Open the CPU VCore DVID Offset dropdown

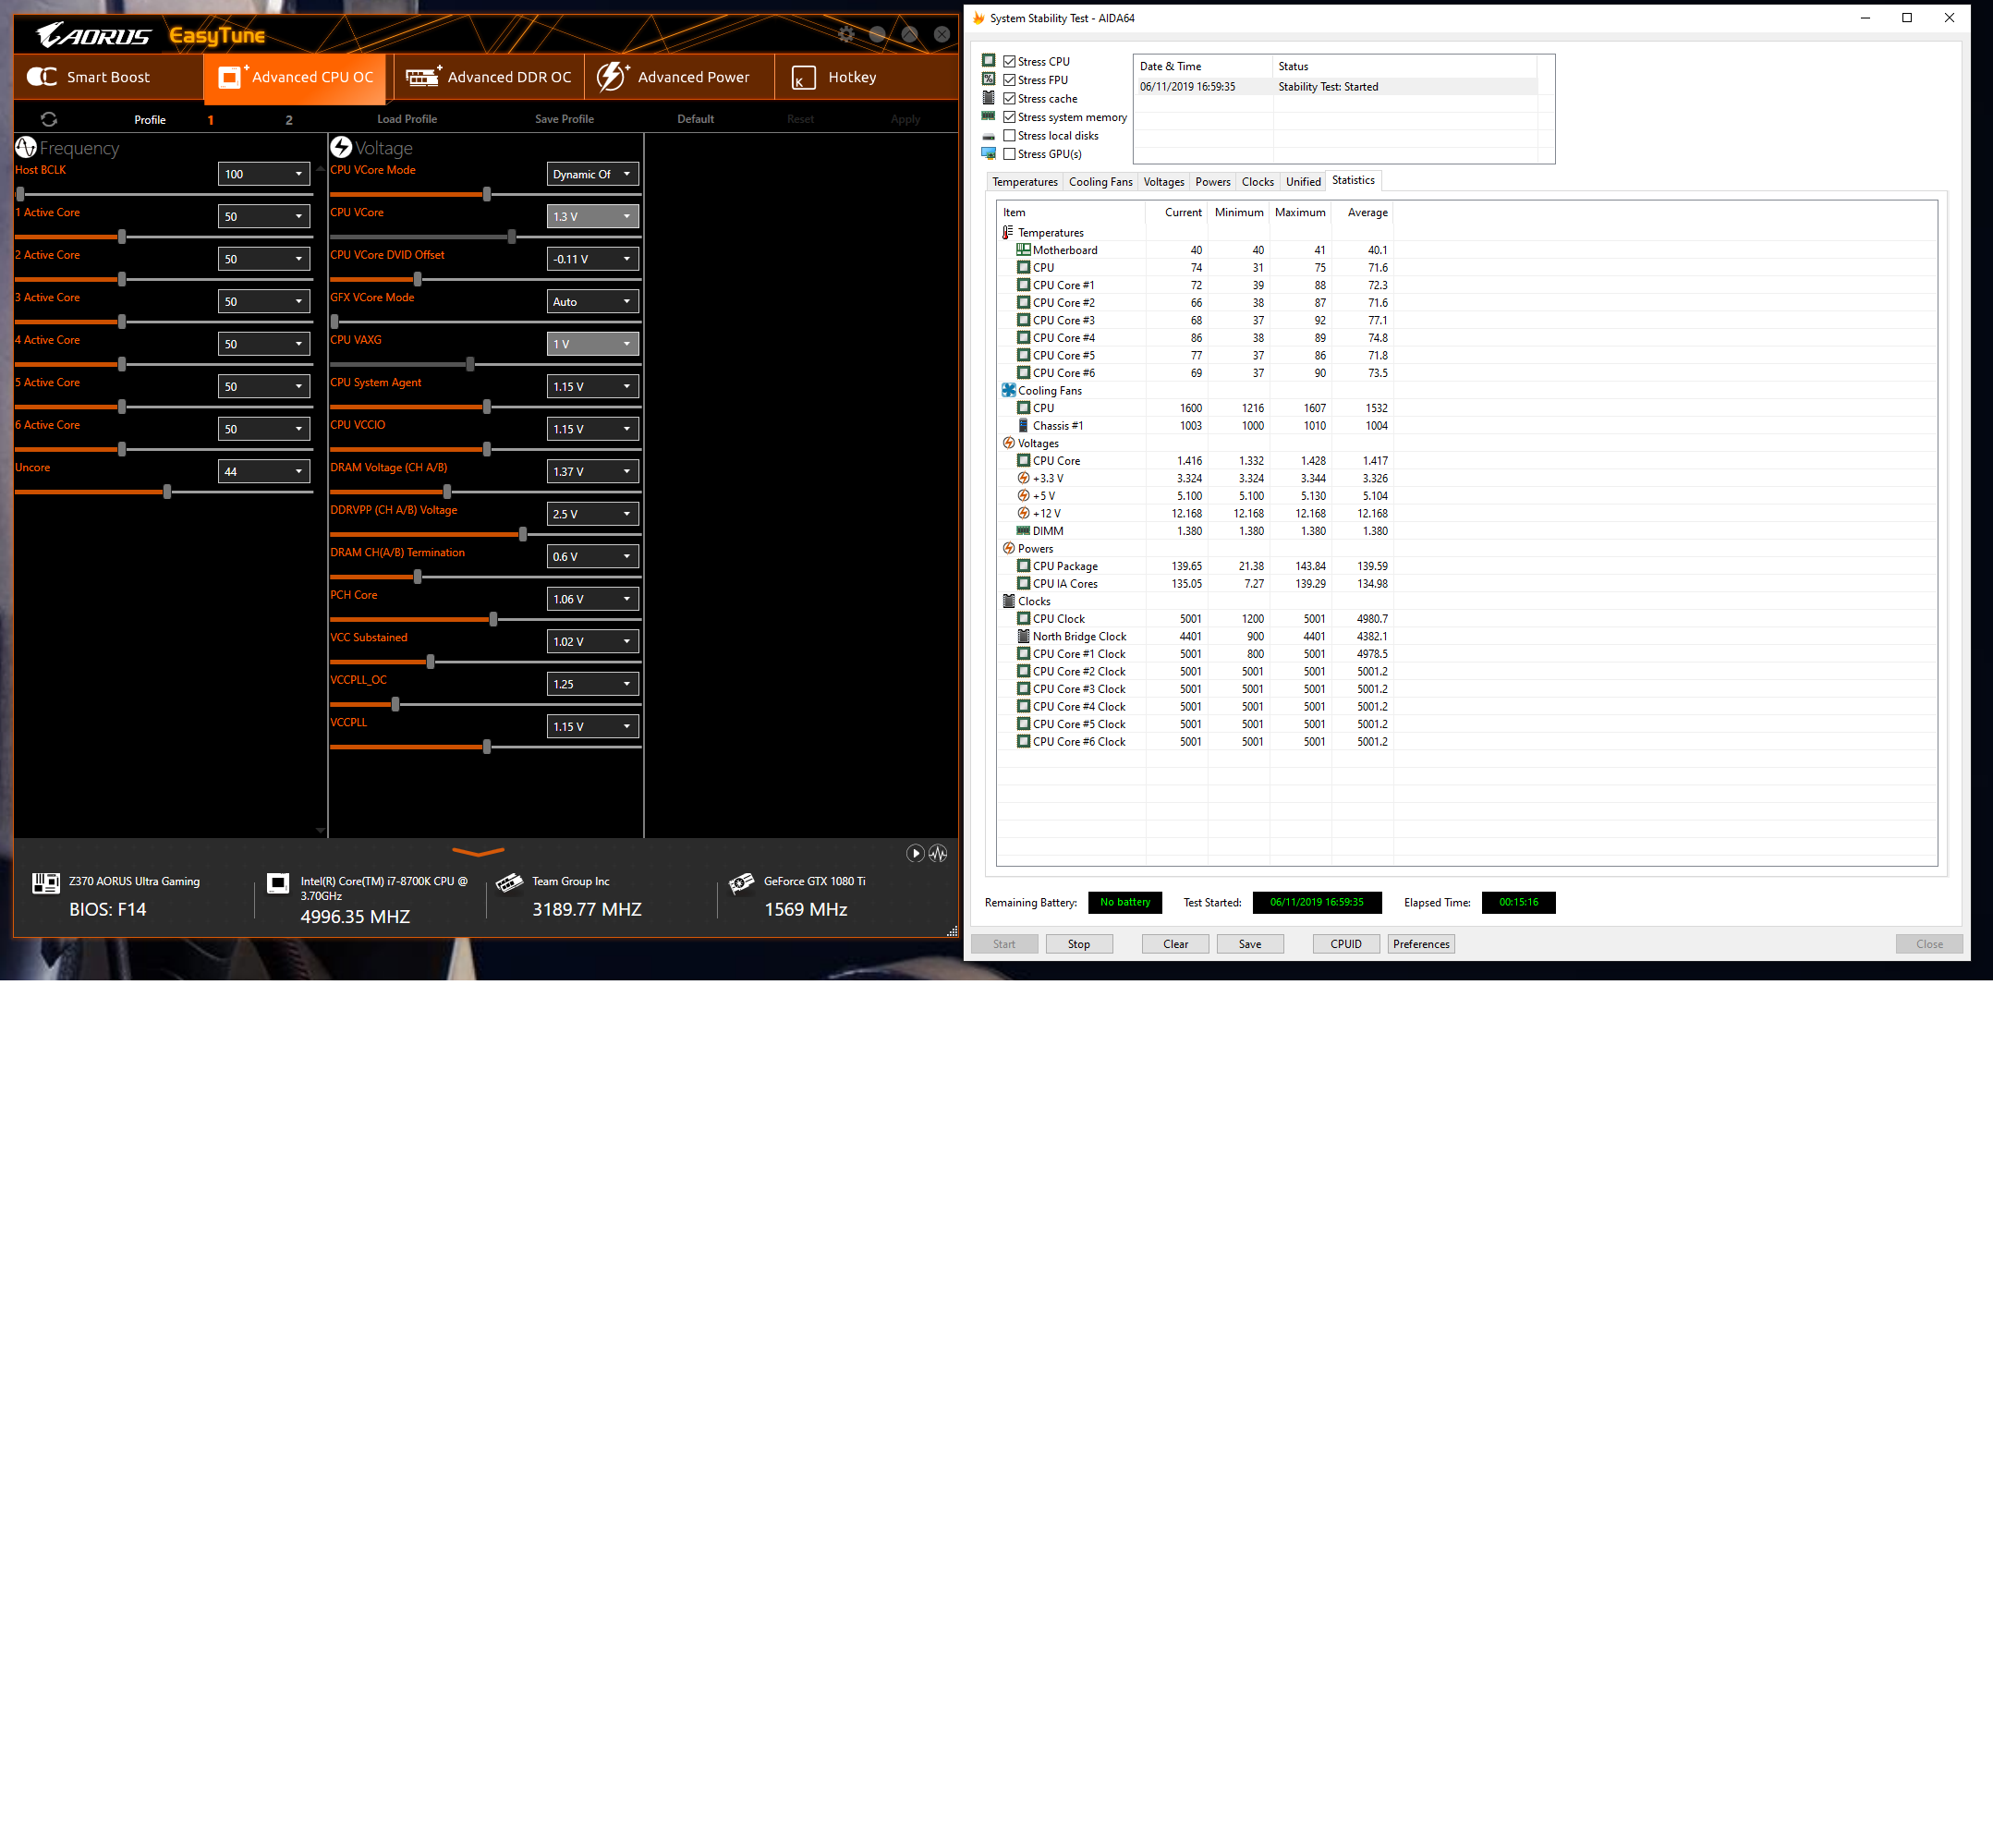pos(593,259)
